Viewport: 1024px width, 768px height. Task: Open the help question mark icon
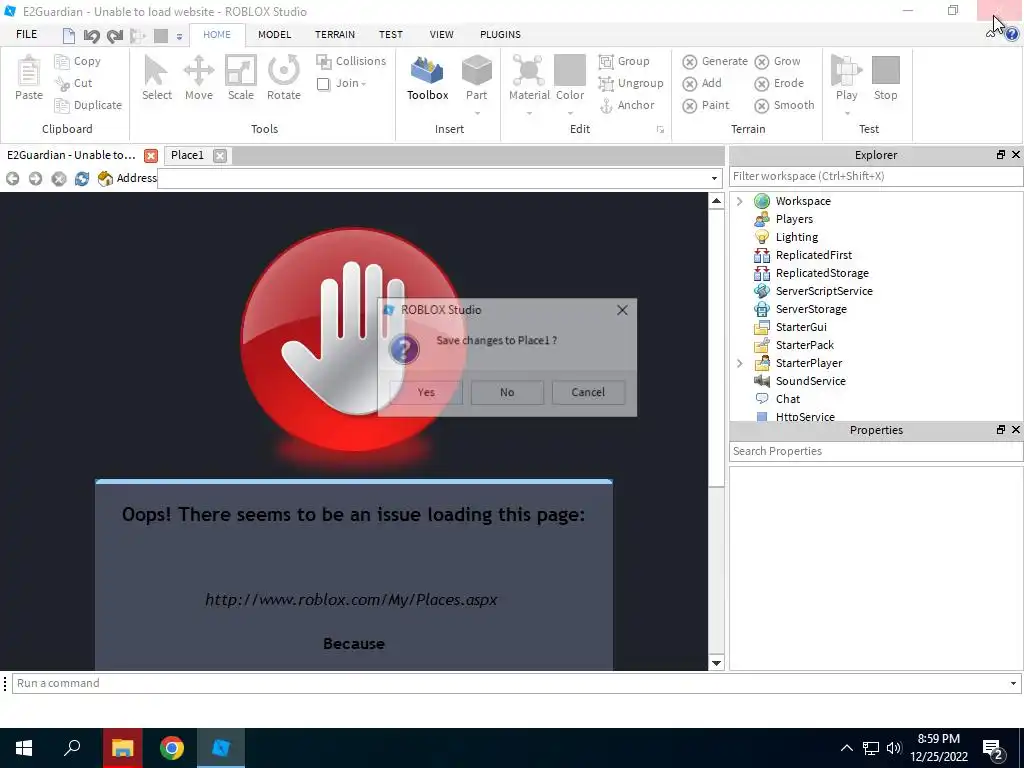1012,34
